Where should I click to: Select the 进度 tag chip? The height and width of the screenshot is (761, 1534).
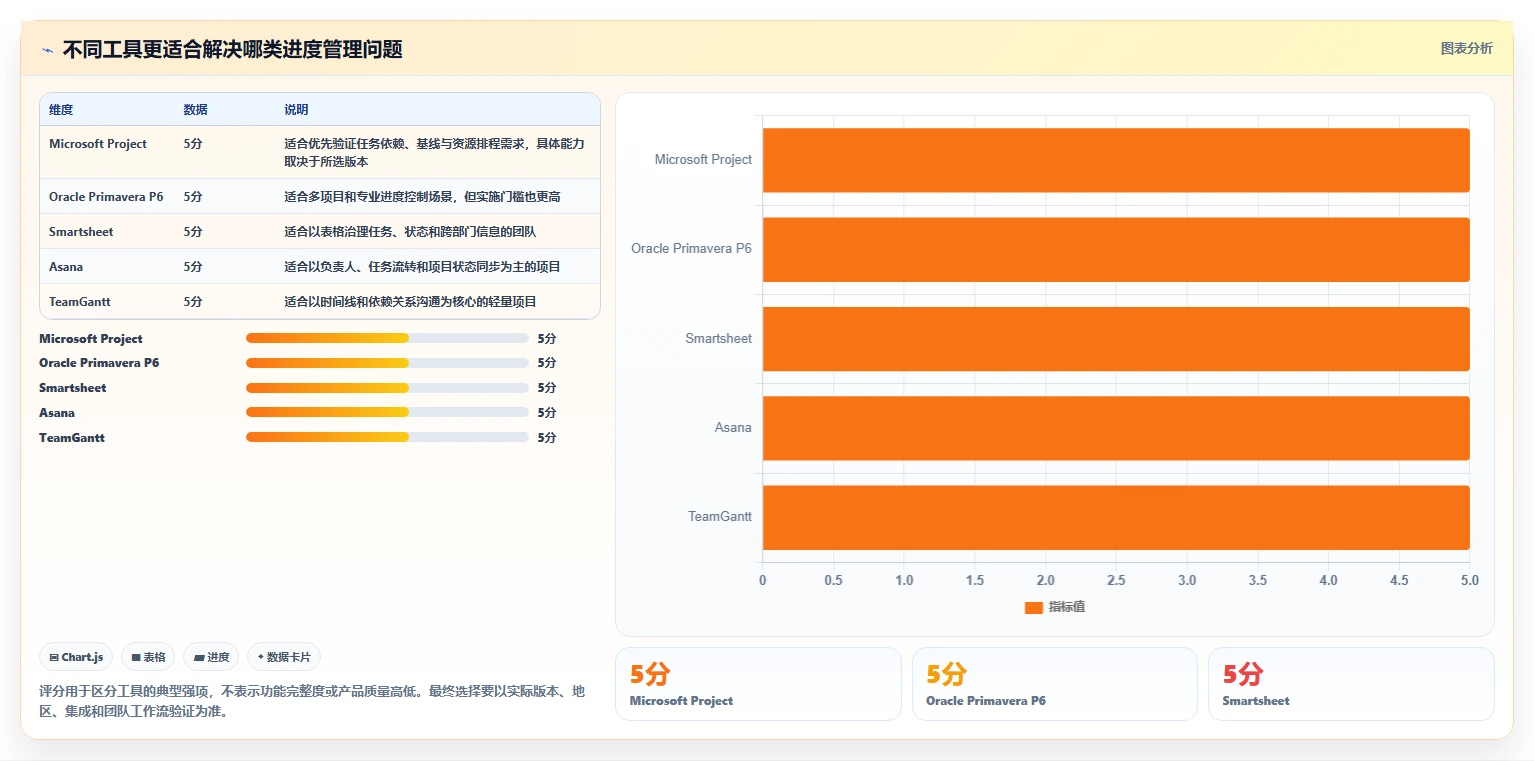click(211, 657)
